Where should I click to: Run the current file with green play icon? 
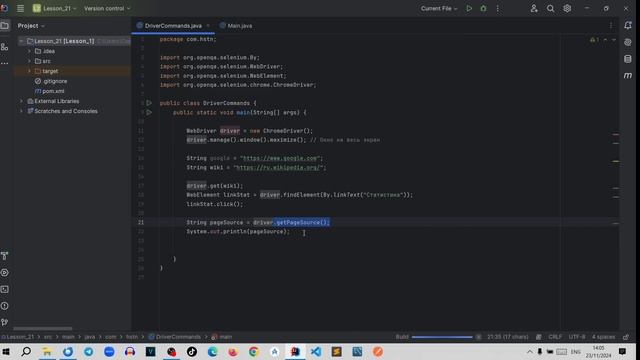(469, 8)
